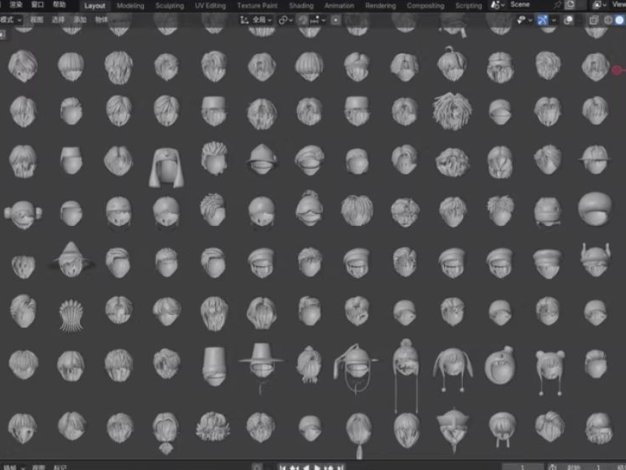The image size is (626, 470).
Task: Switch to the Sculpting workspace tab
Action: (168, 5)
